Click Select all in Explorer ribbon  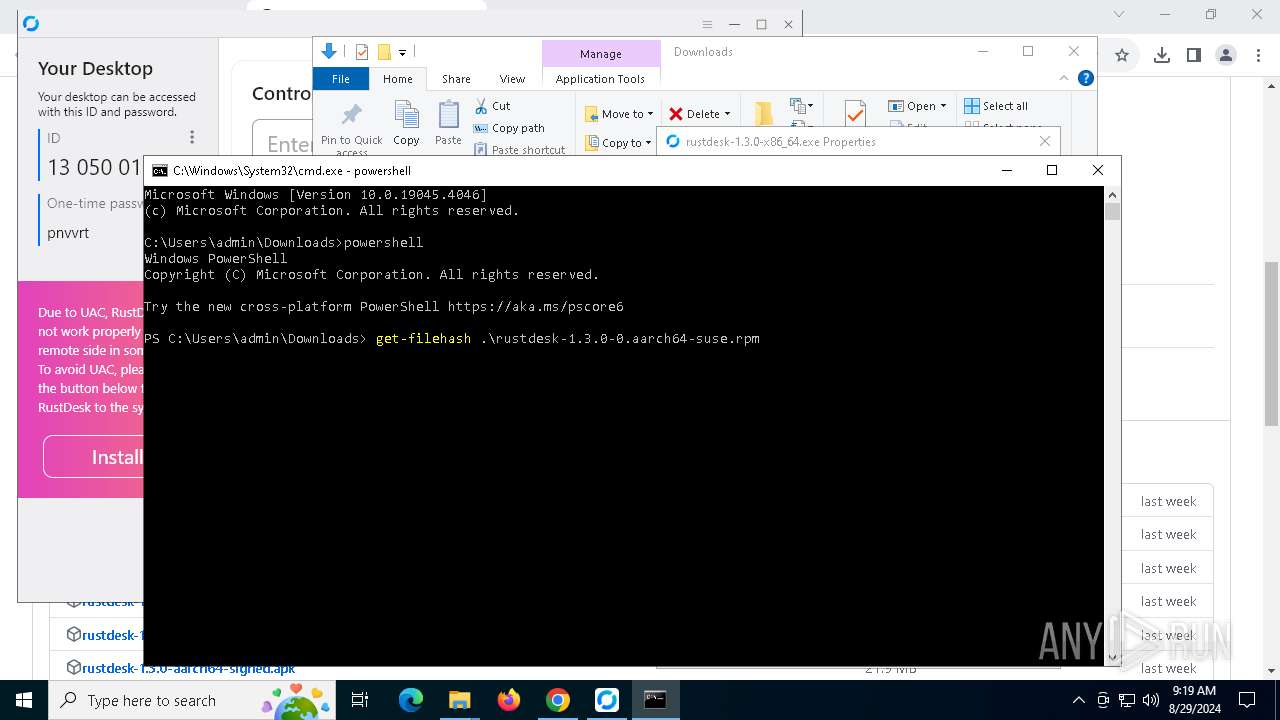point(996,106)
